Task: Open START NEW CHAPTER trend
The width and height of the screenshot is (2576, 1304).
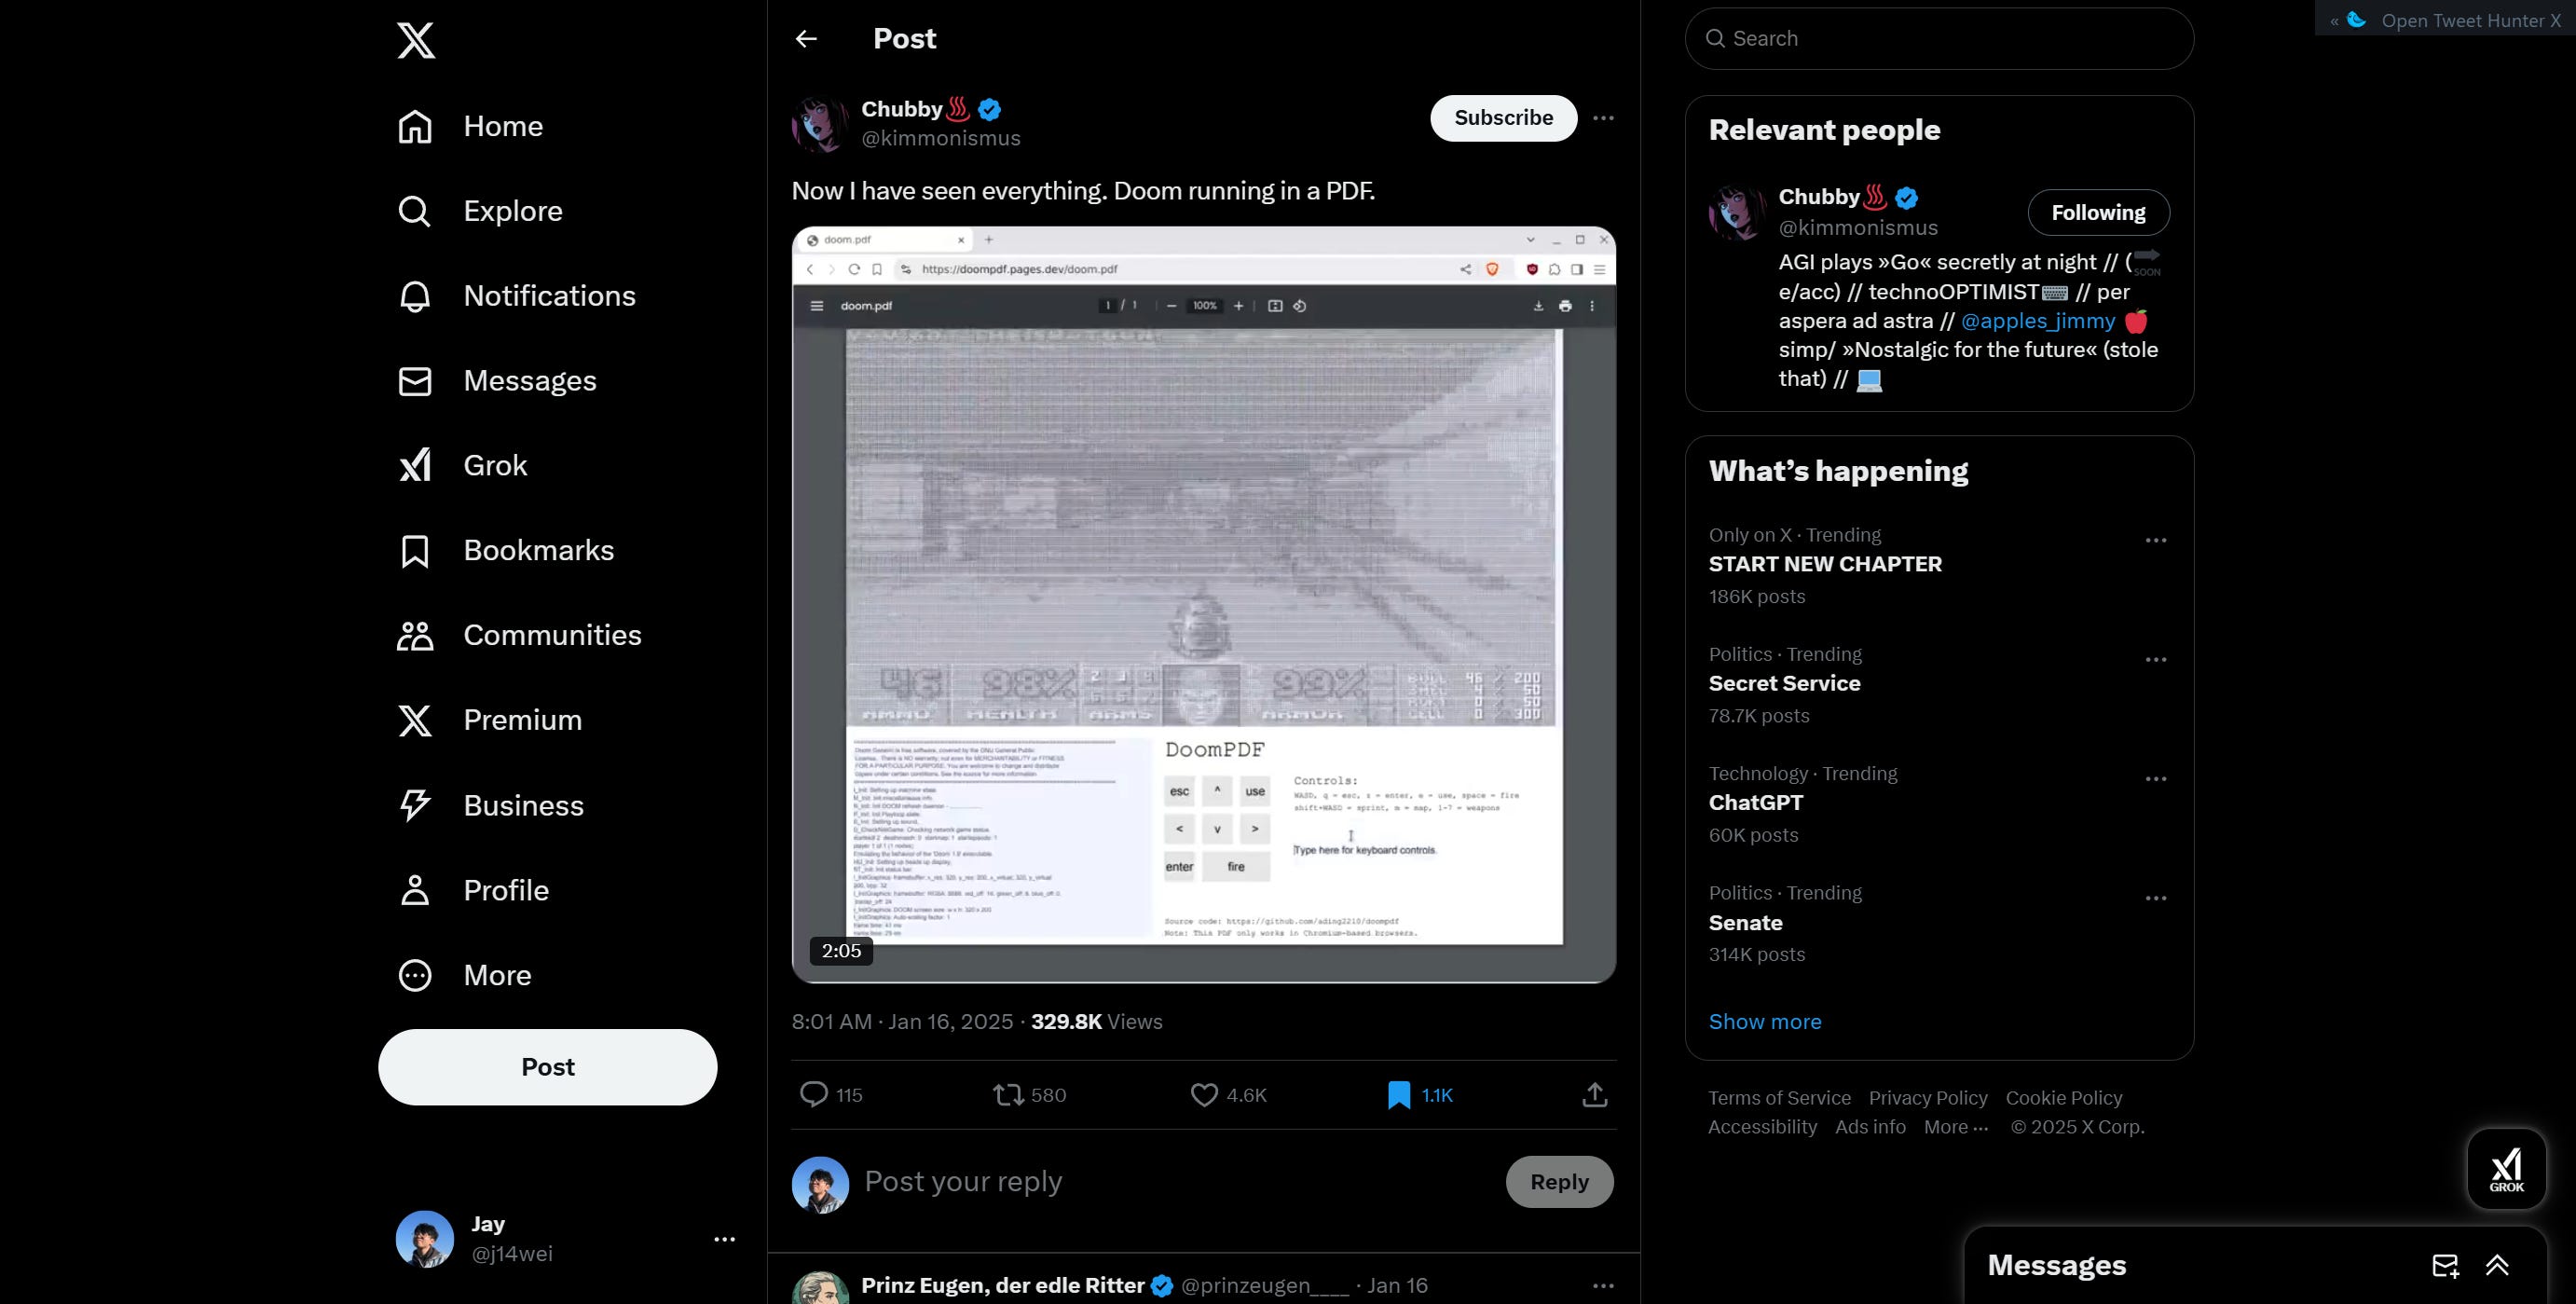Action: 1825,565
